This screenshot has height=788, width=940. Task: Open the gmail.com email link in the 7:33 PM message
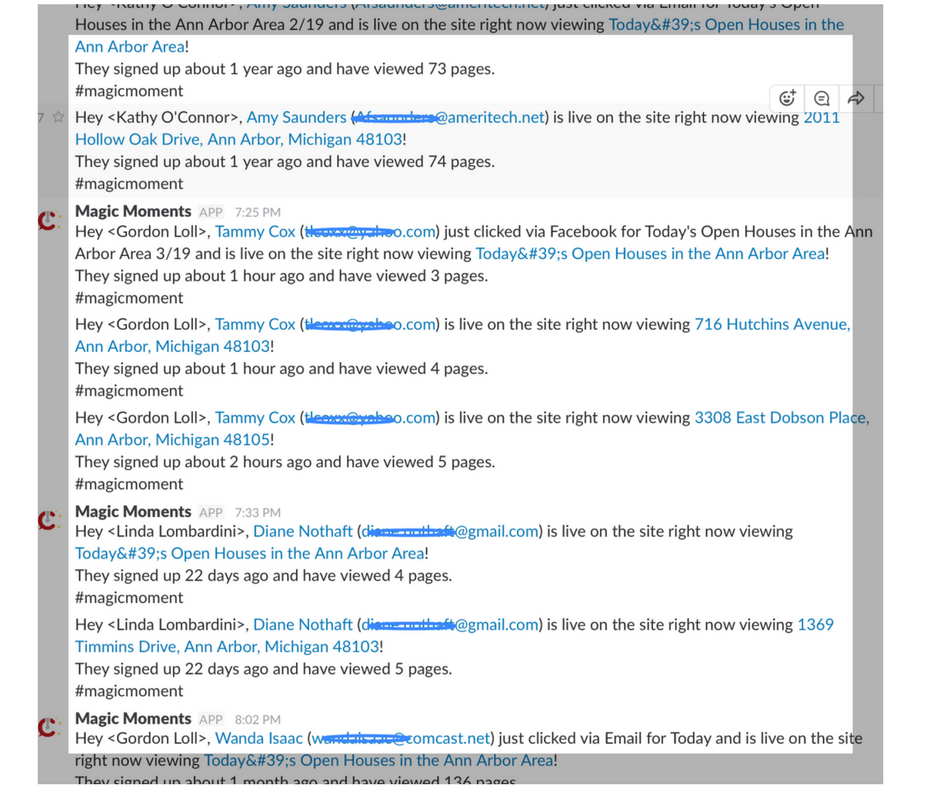[x=450, y=531]
